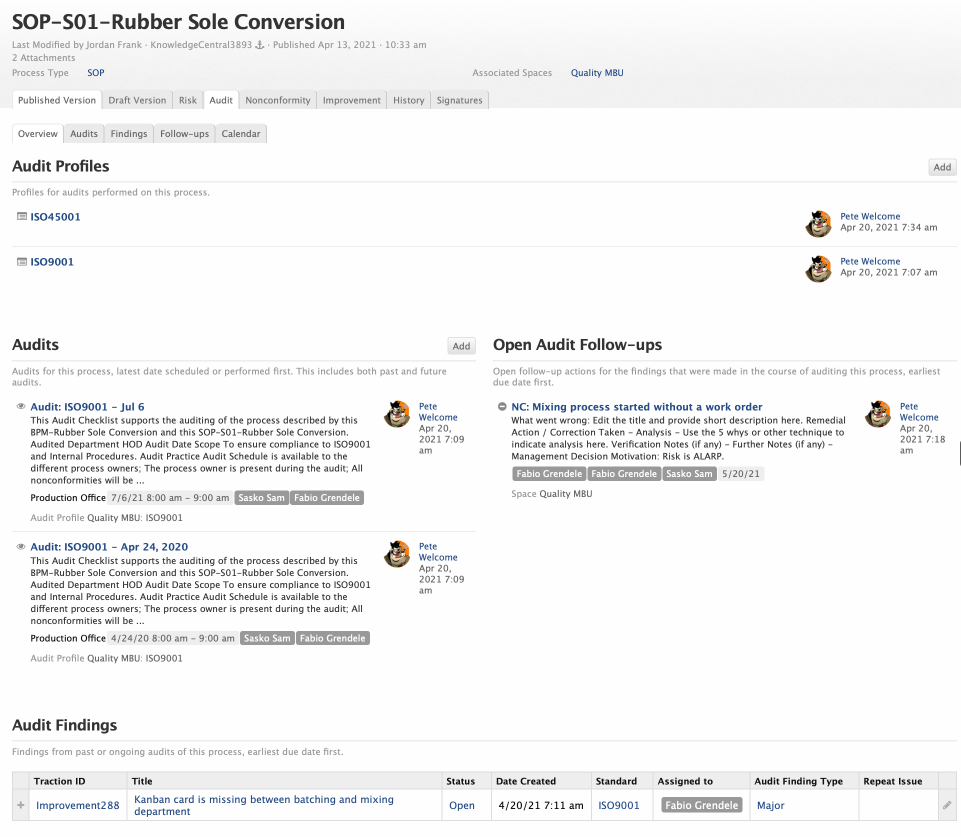The height and width of the screenshot is (837, 961).
Task: Open the Quality MBU associated space link
Action: (x=597, y=73)
